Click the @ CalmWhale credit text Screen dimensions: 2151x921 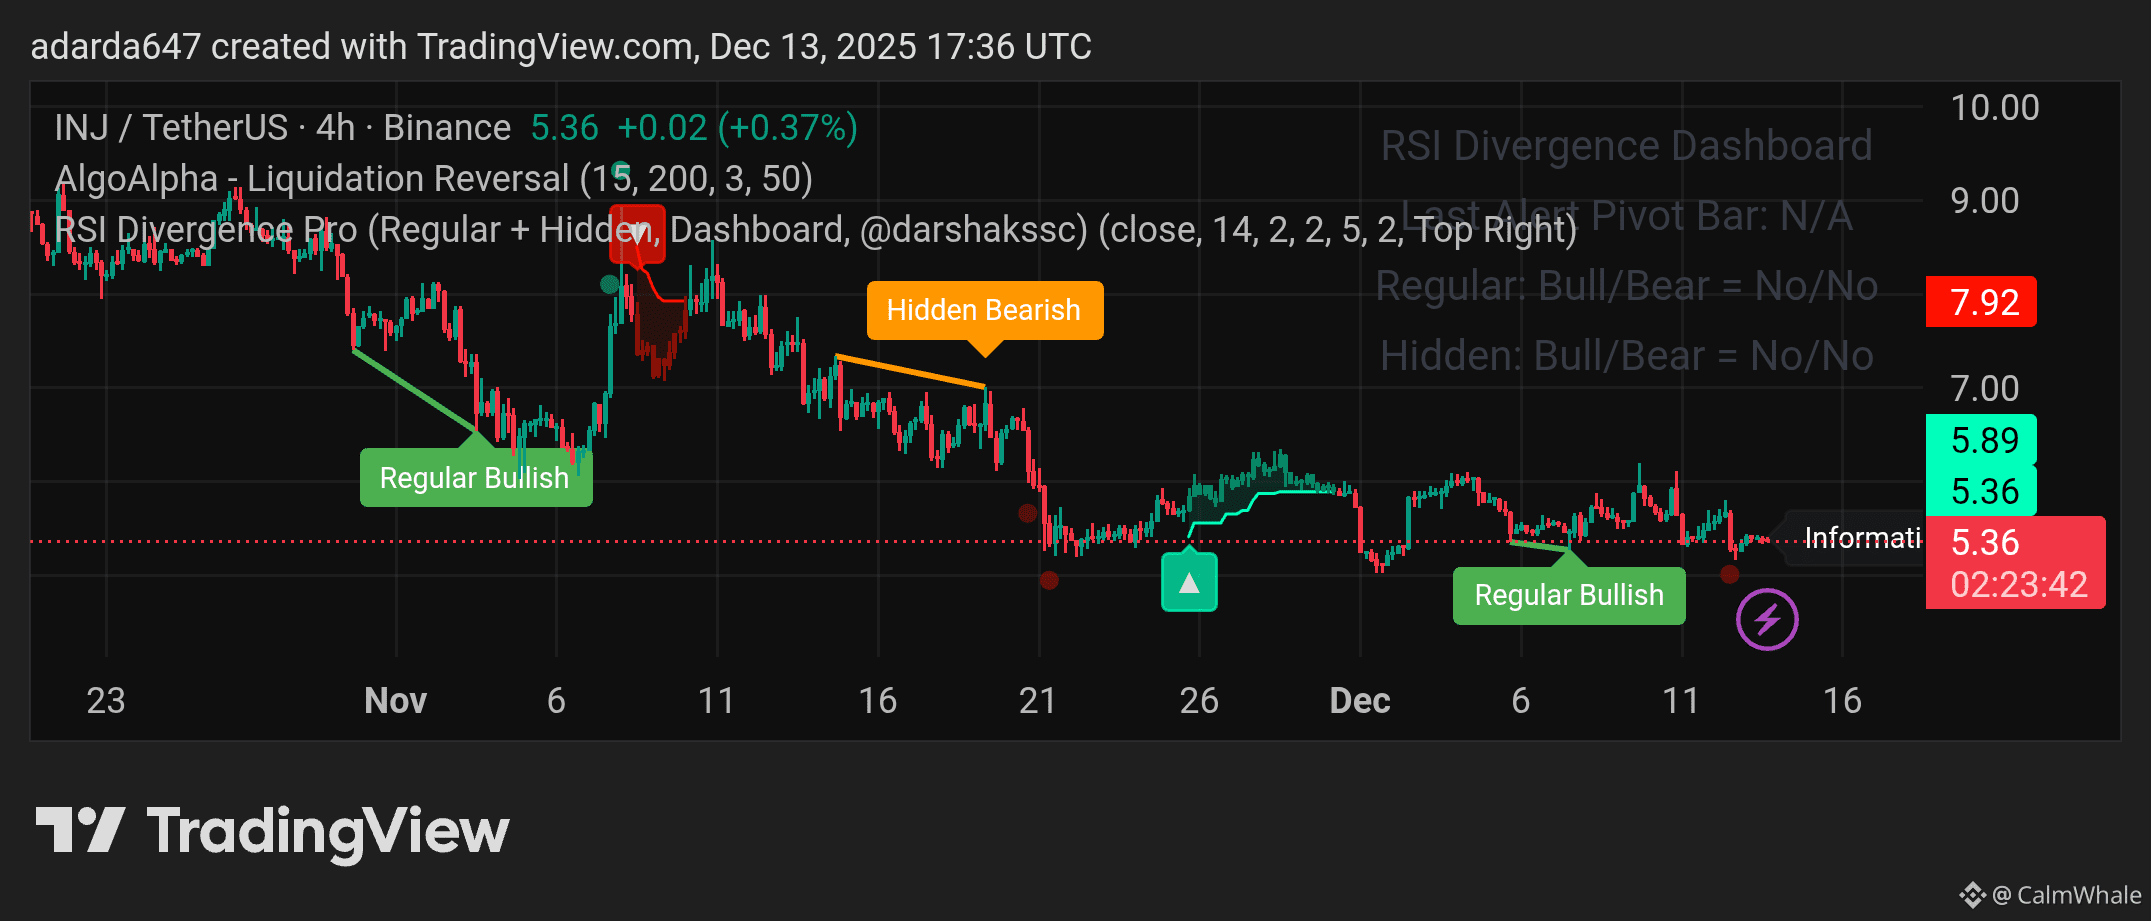pos(2067,895)
